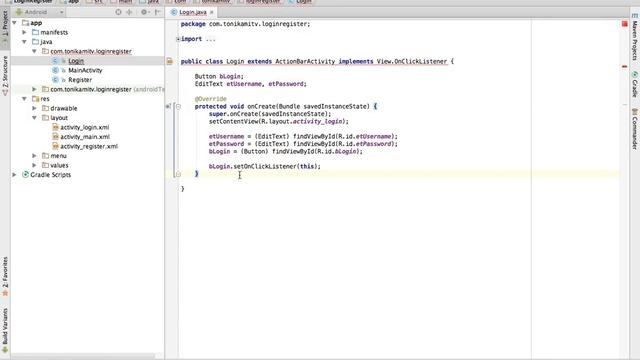640x360 pixels.
Task: Open the MainActivity class
Action: click(x=85, y=70)
